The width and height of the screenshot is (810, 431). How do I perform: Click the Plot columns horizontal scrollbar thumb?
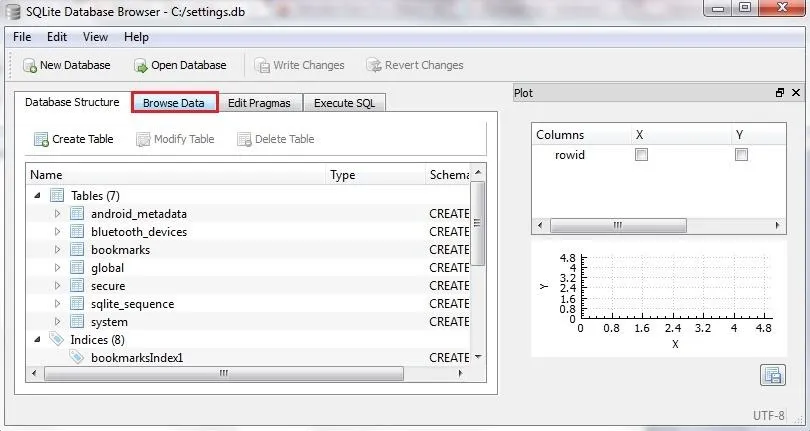618,226
